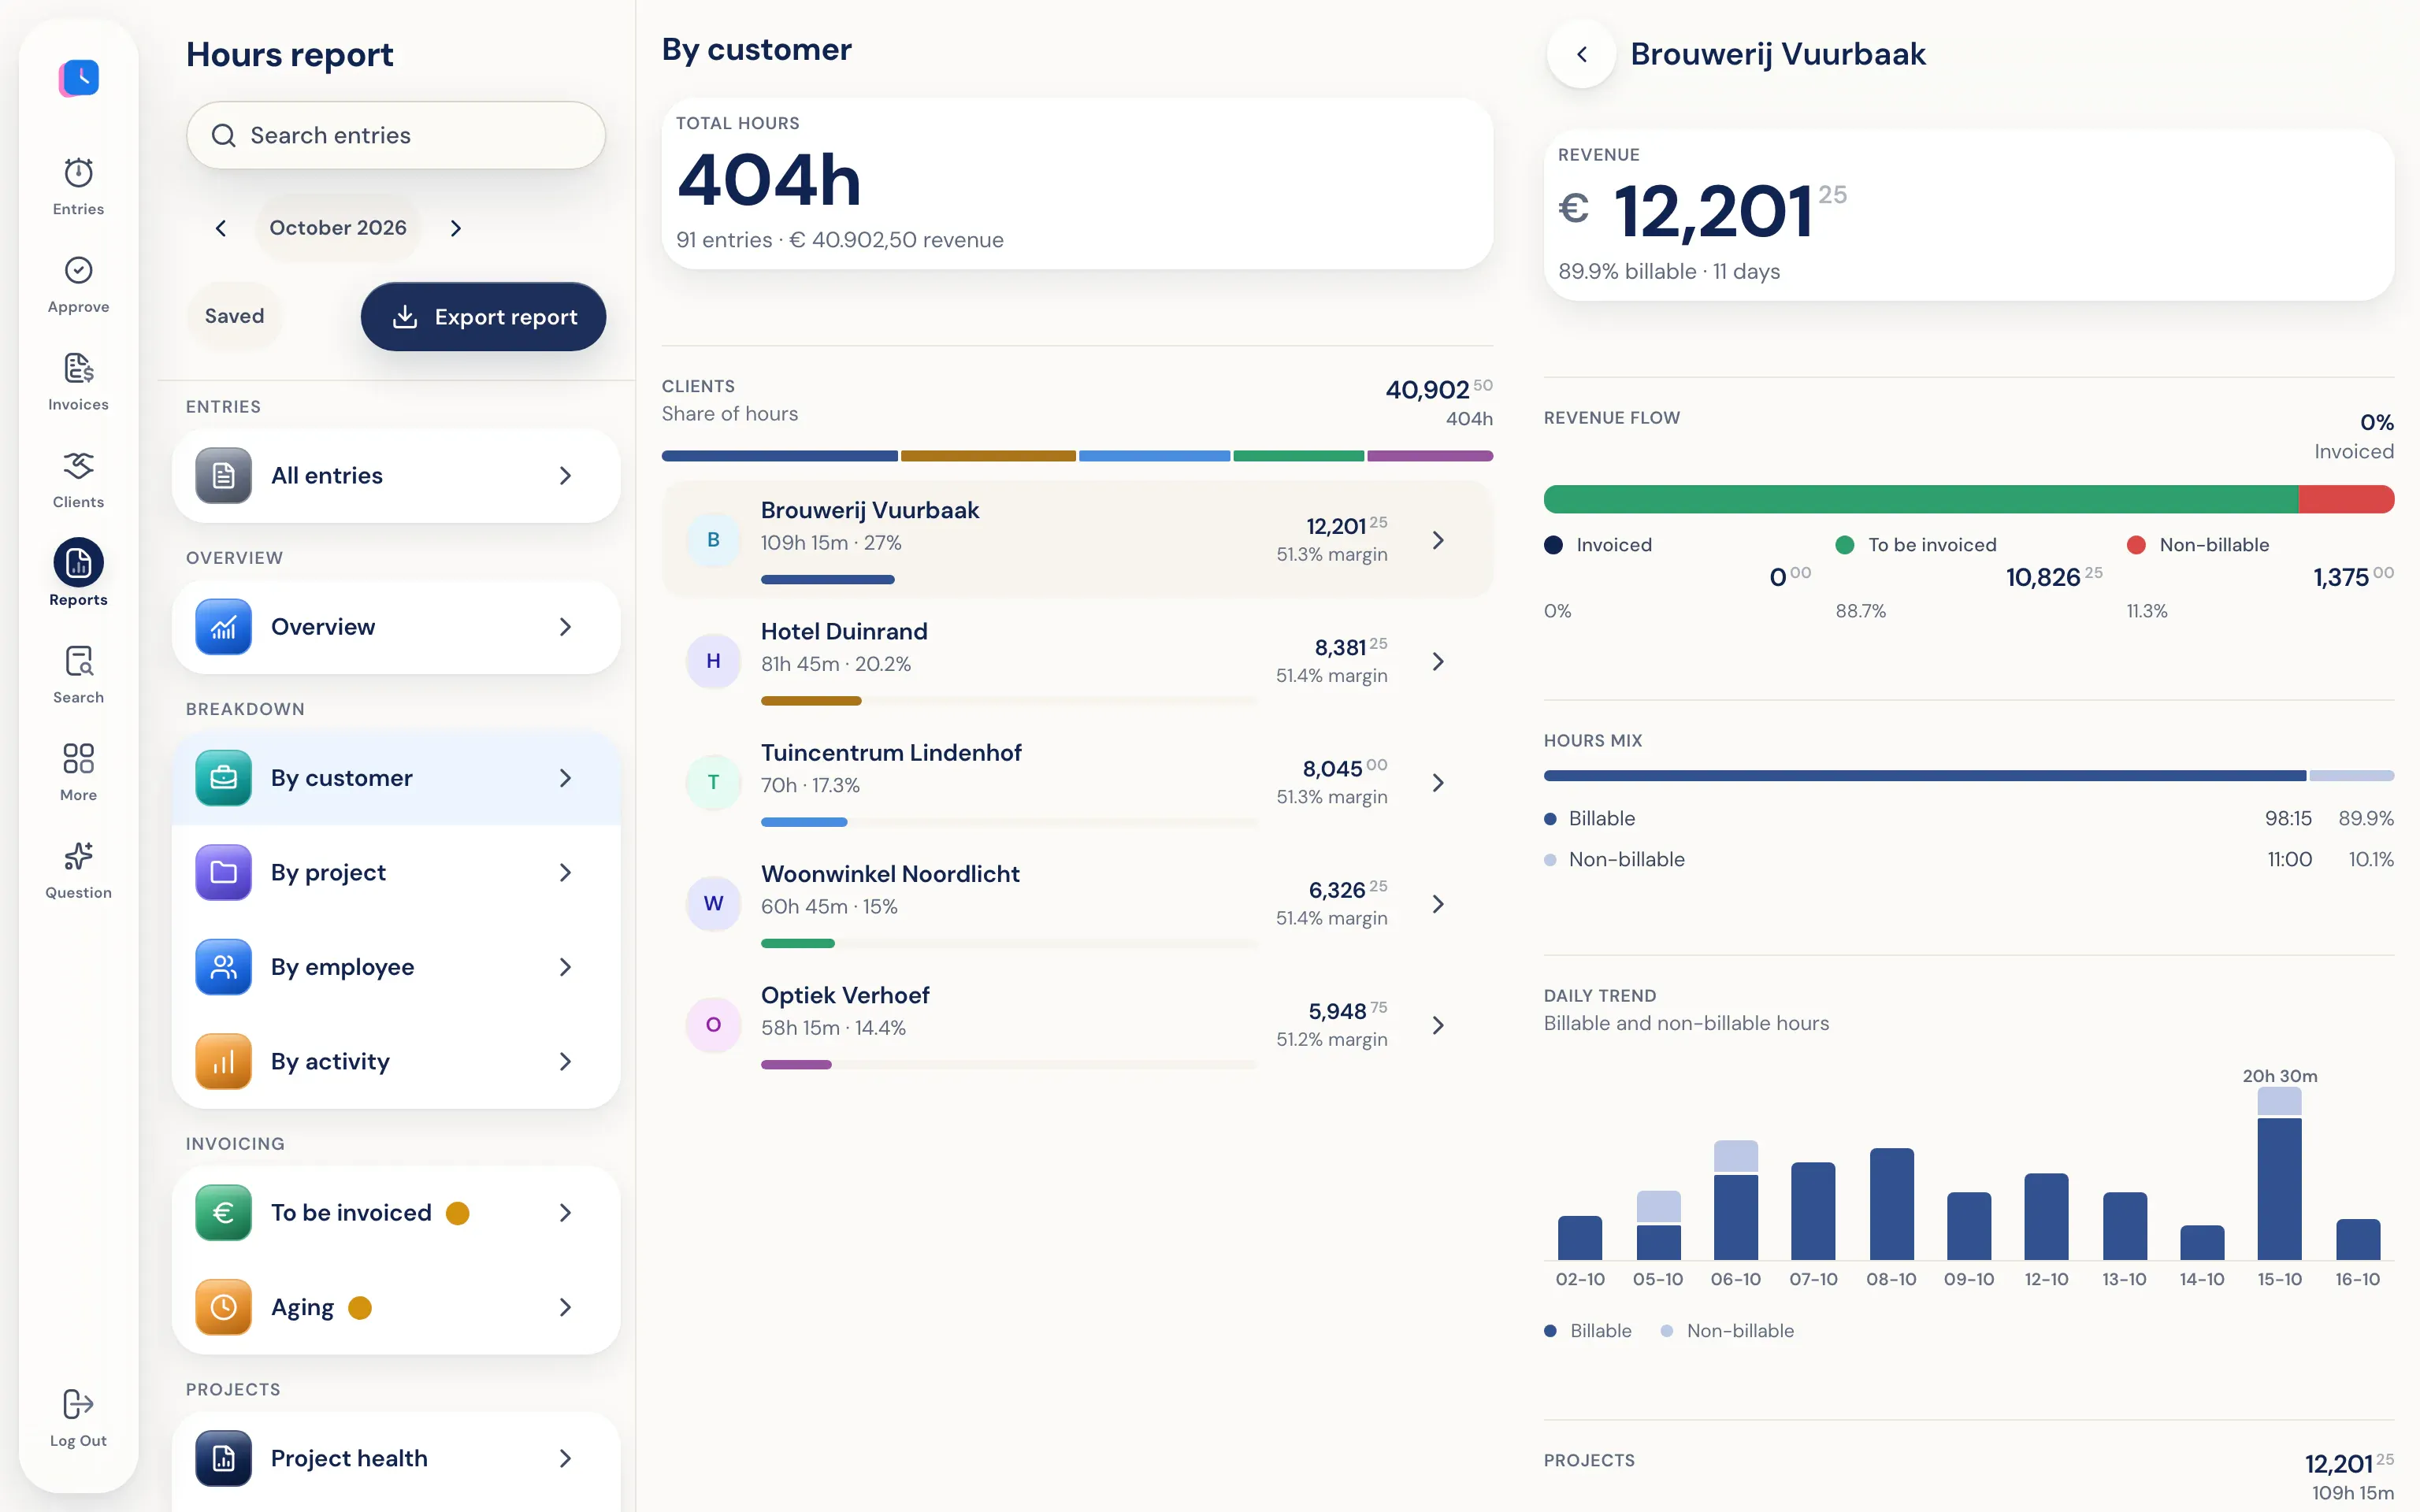Click the Hotel Duinrand avatar H
Viewport: 2420px width, 1512px height.
pos(713,661)
